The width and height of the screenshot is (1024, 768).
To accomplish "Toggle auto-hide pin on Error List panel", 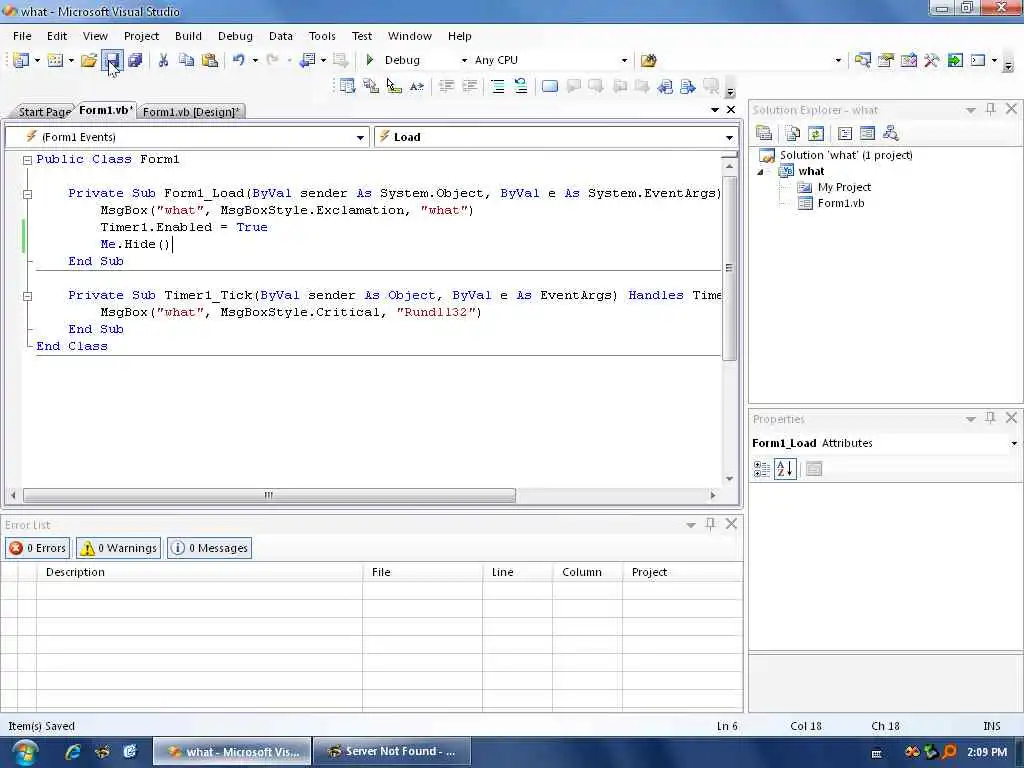I will pos(711,524).
